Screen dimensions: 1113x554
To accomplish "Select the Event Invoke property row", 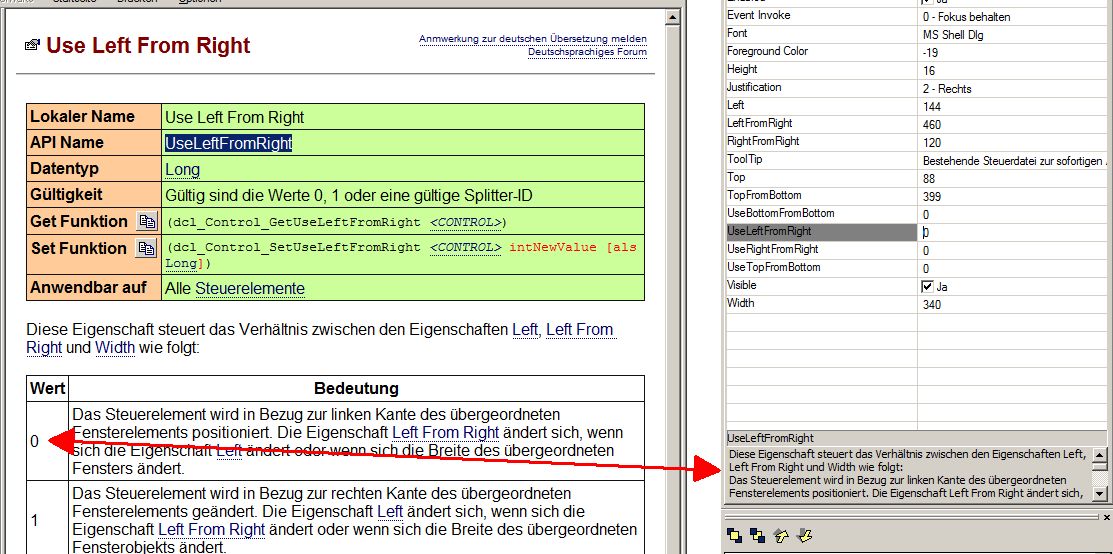I will pyautogui.click(x=916, y=16).
